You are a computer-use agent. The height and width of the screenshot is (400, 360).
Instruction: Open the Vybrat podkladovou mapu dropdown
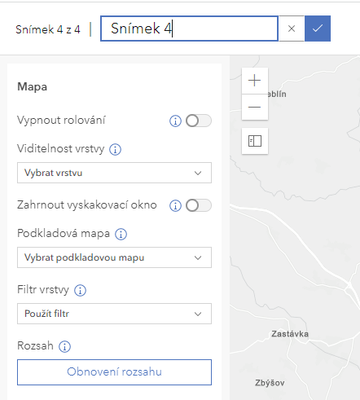[x=114, y=257]
